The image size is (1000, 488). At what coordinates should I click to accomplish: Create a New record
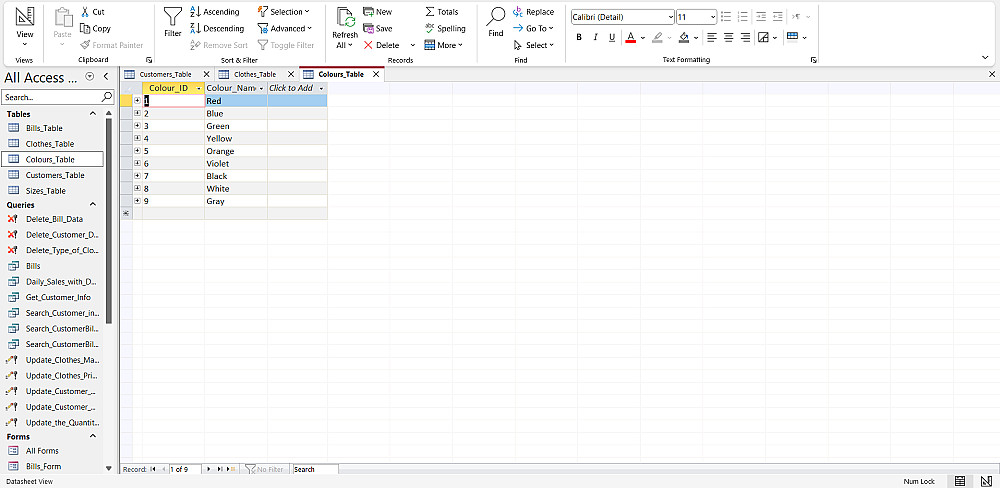tap(378, 12)
